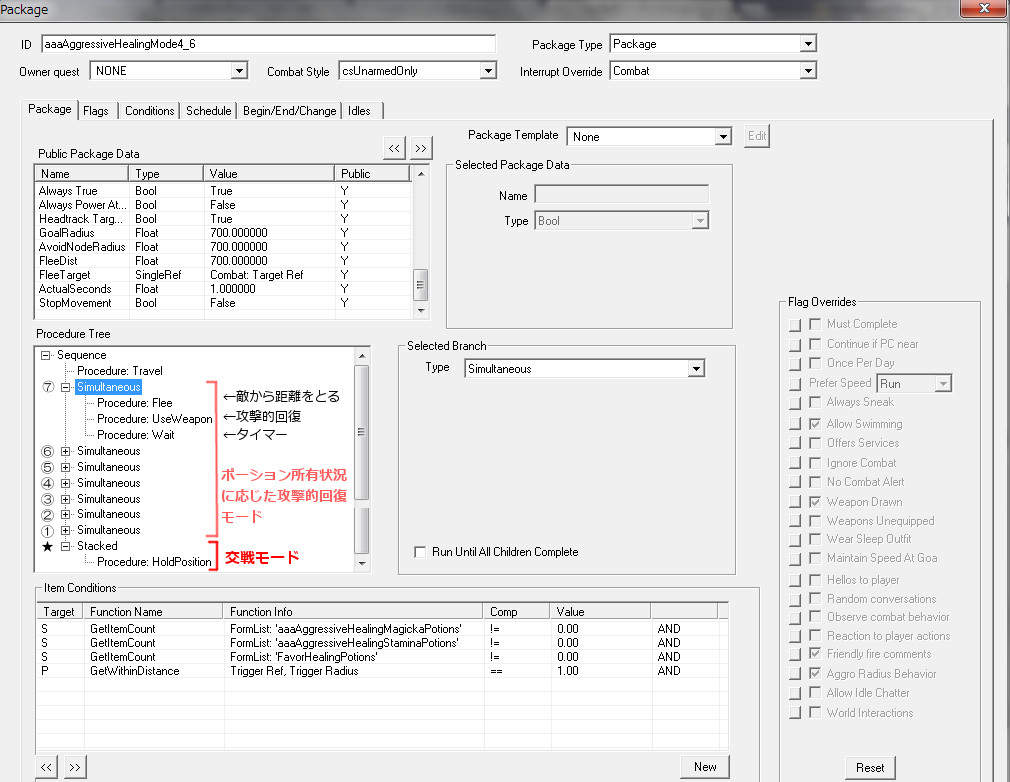Click the Public Package Data scroll-down arrow

click(421, 310)
